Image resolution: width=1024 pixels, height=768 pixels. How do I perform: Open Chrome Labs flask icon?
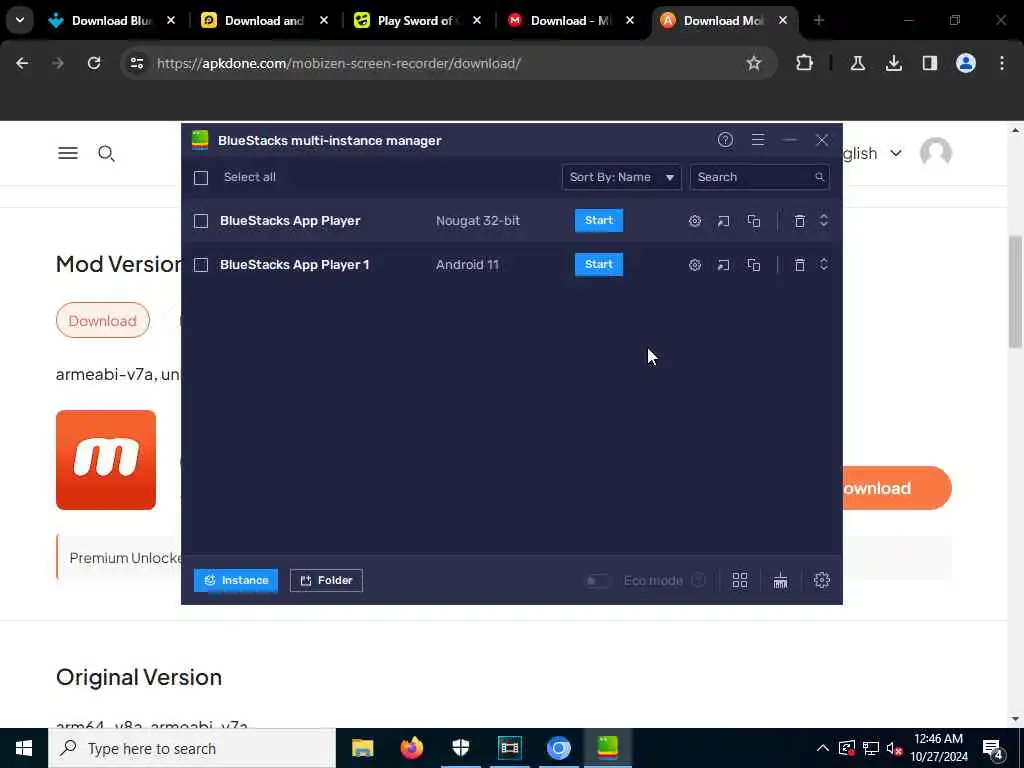[x=857, y=63]
